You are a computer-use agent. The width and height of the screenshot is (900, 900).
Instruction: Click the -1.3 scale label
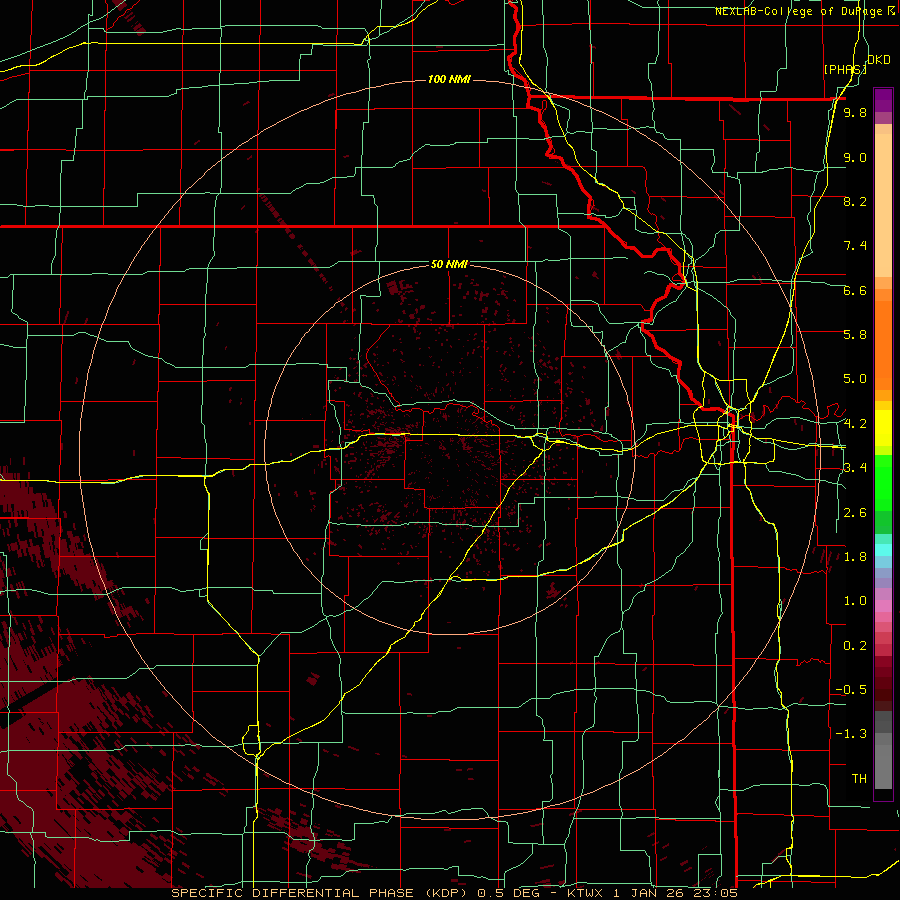(x=851, y=734)
